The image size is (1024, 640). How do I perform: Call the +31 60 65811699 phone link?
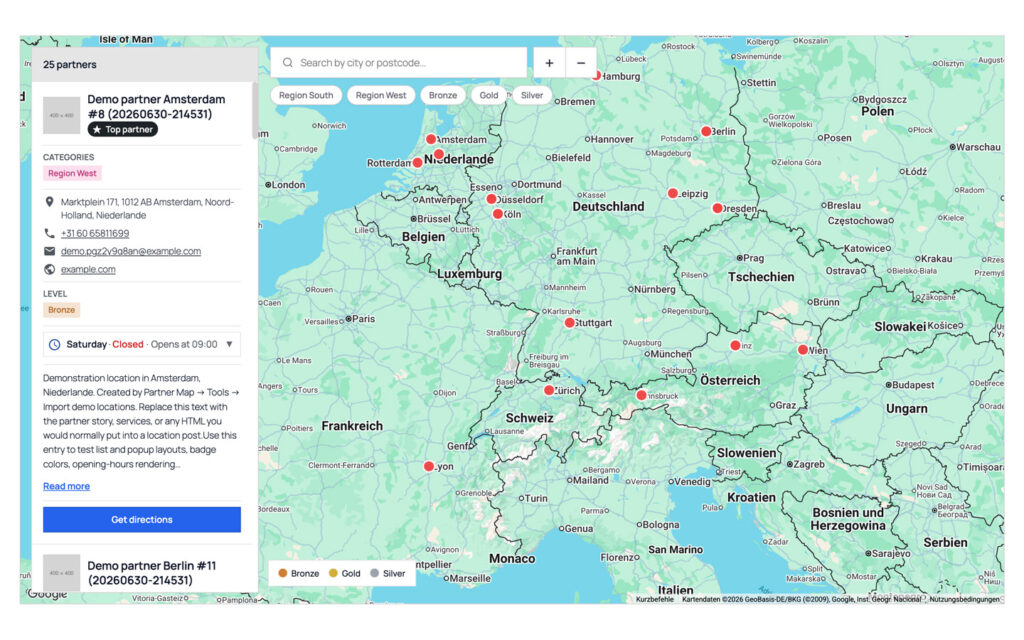(x=95, y=233)
